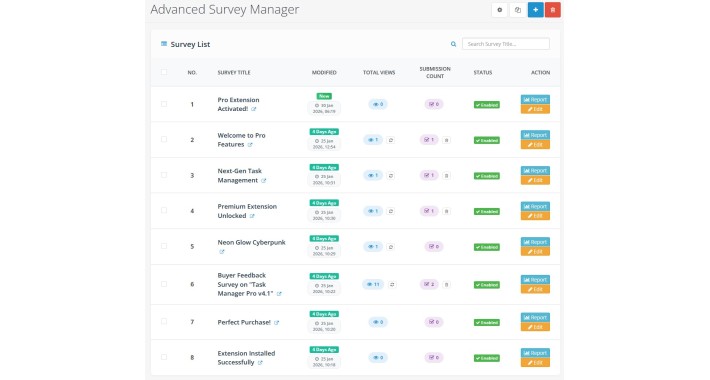The width and height of the screenshot is (710, 380).
Task: Click the Total Views column header
Action: click(x=379, y=72)
